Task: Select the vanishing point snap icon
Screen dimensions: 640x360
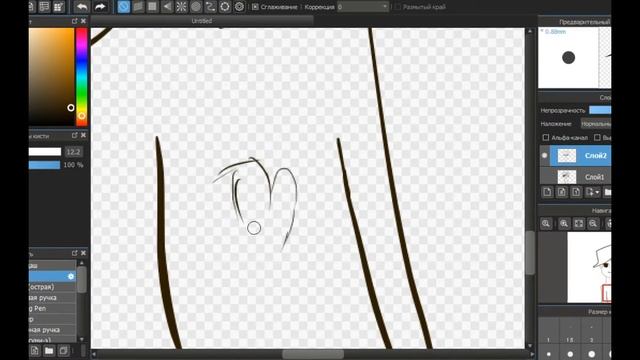Action: (x=167, y=7)
